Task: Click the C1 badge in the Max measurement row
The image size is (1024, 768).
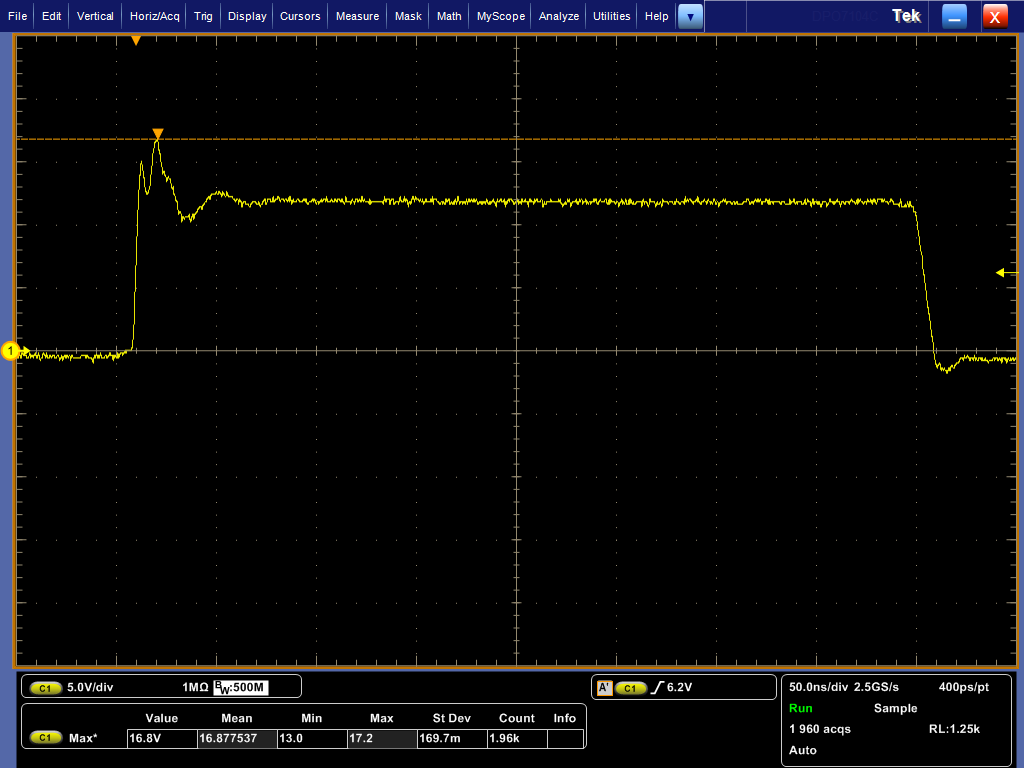Action: [45, 738]
